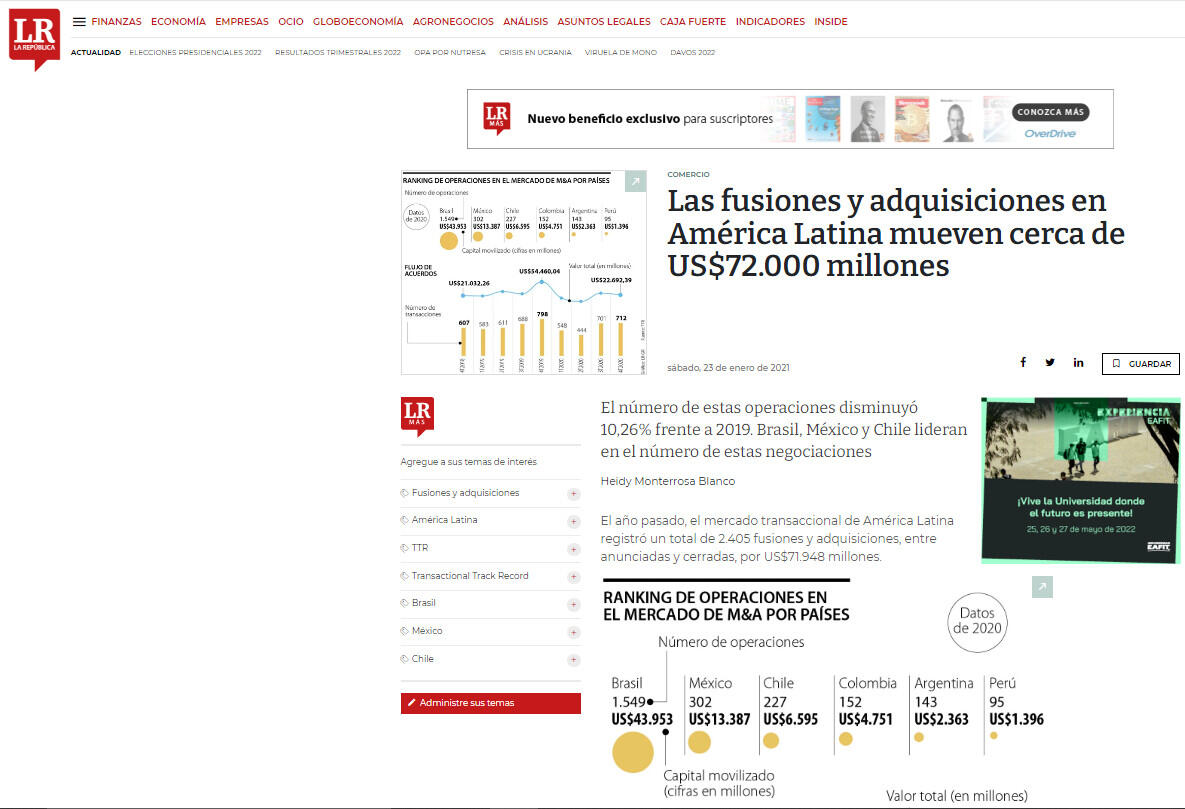This screenshot has height=809, width=1185.
Task: Add Brasil topic with plus button
Action: [574, 604]
